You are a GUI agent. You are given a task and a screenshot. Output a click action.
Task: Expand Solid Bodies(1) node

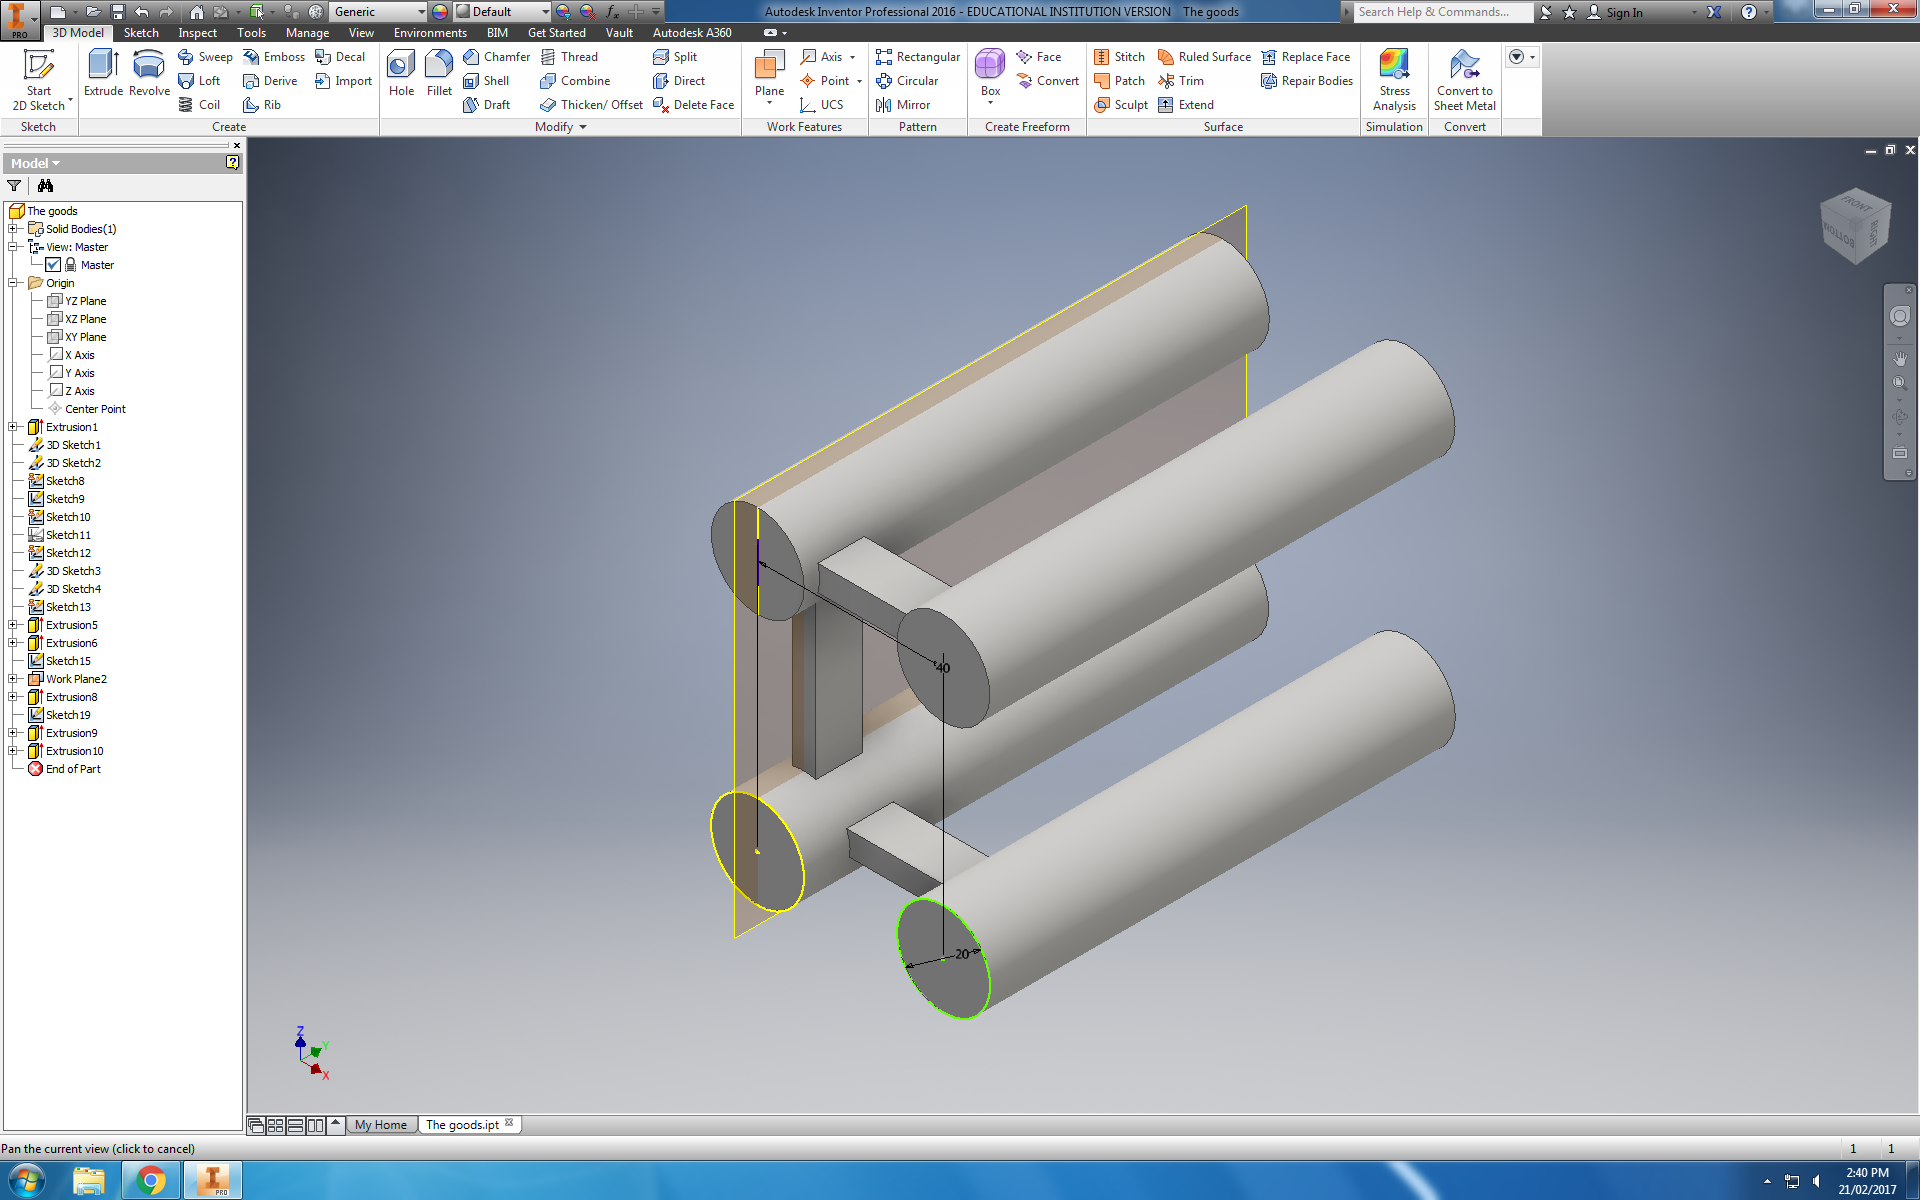point(13,229)
